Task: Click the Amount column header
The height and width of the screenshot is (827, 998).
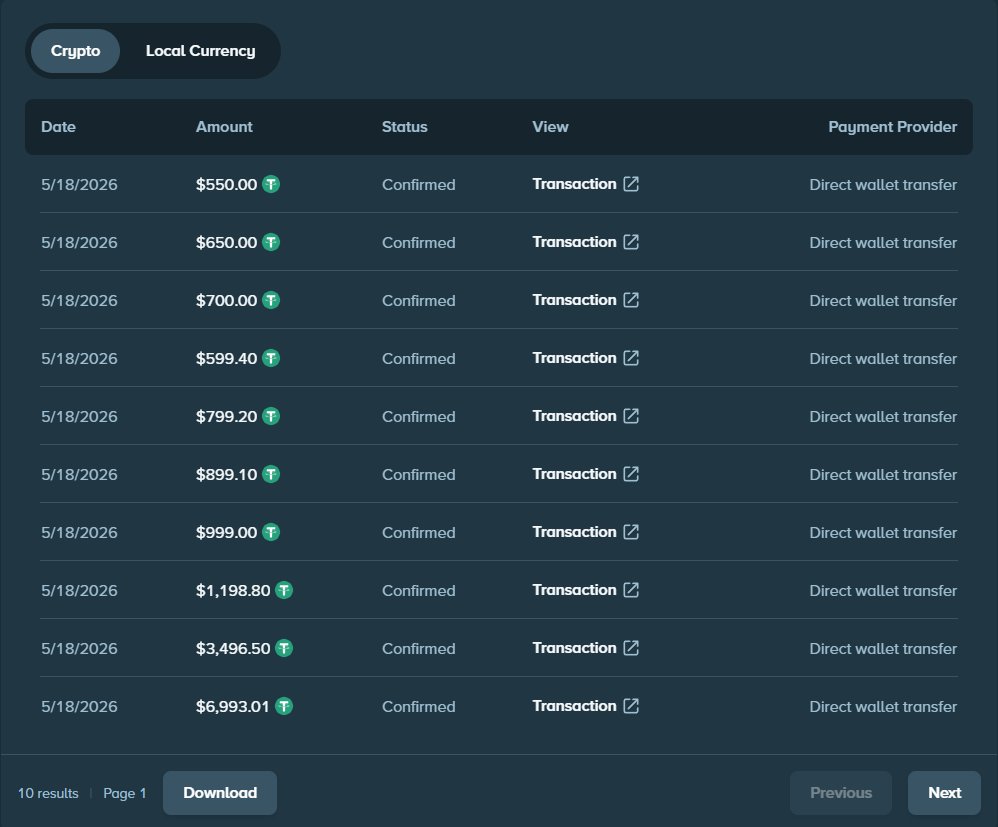Action: click(x=224, y=127)
